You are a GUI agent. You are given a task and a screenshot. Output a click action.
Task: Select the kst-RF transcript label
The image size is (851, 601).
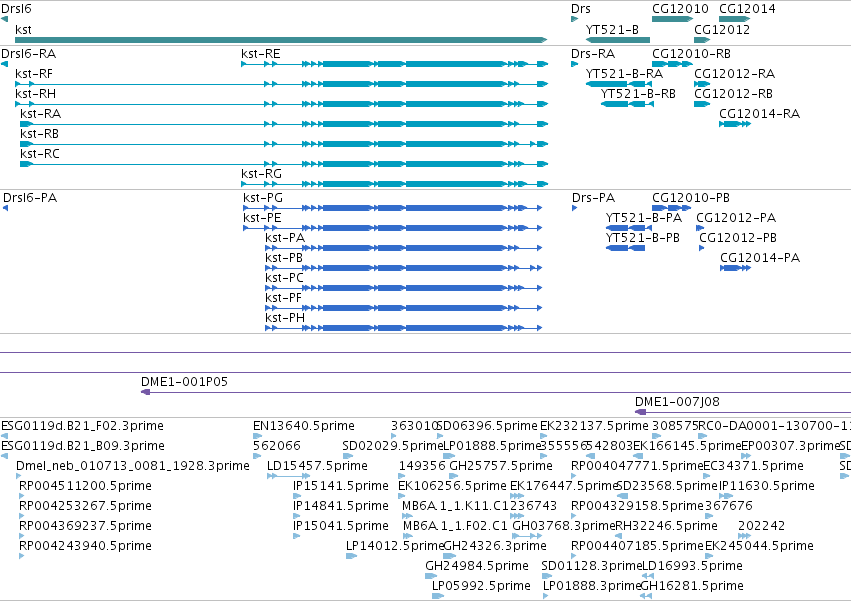pyautogui.click(x=34, y=74)
